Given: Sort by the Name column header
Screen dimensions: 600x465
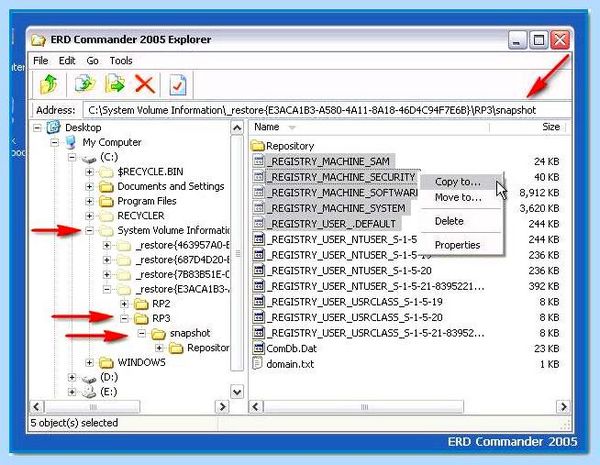Looking at the screenshot, I should [x=369, y=127].
